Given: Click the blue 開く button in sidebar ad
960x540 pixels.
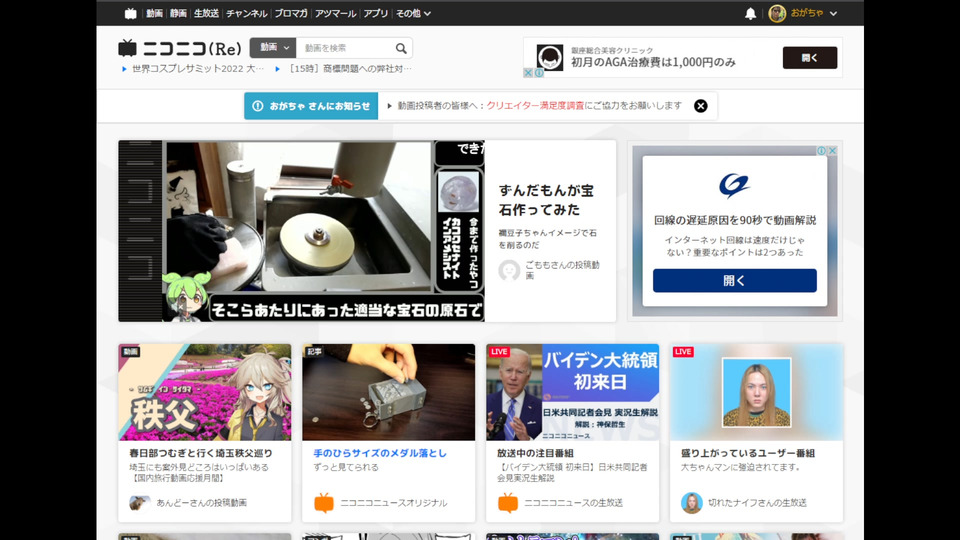Looking at the screenshot, I should point(734,280).
